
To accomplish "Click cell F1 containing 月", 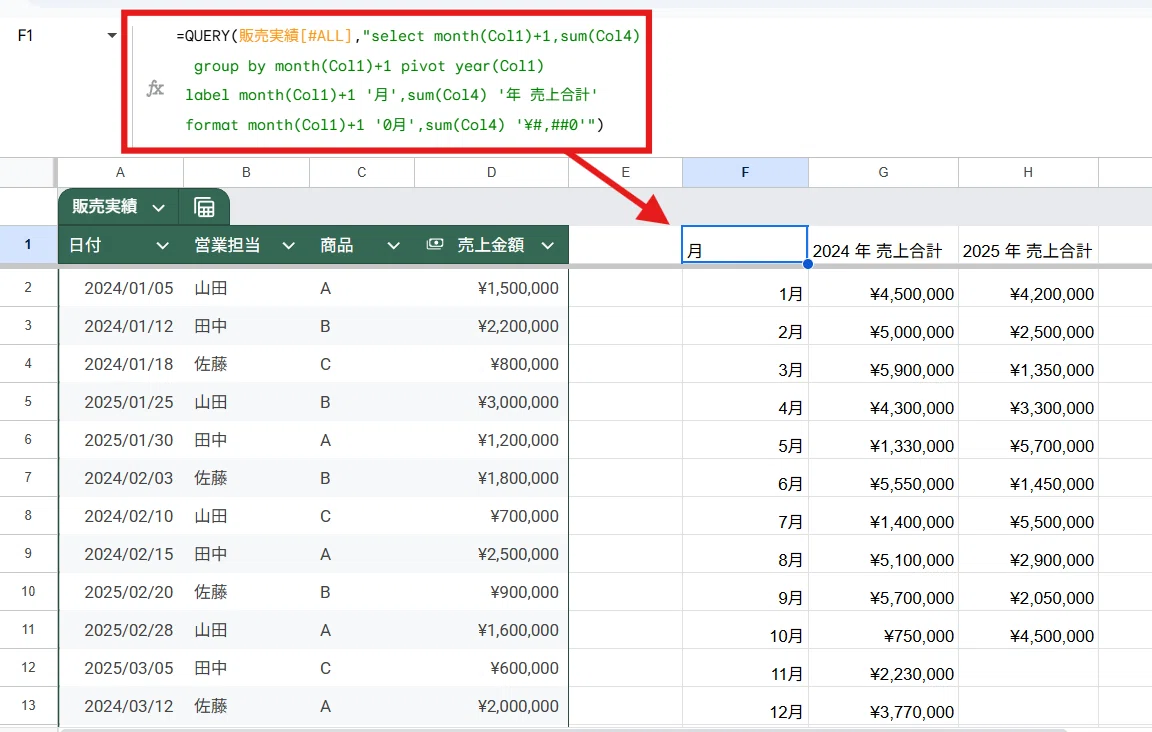I will tap(745, 245).
